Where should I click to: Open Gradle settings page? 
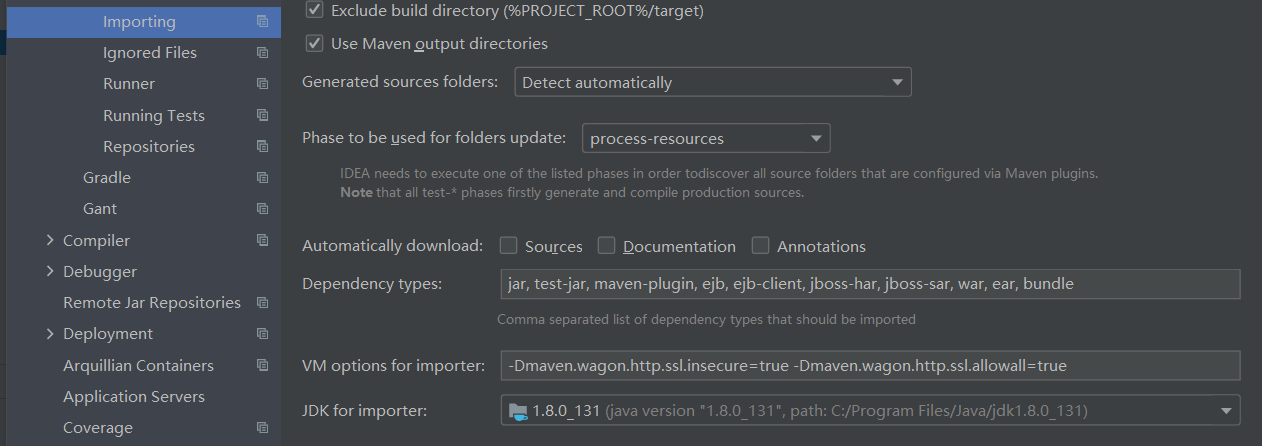tap(107, 178)
